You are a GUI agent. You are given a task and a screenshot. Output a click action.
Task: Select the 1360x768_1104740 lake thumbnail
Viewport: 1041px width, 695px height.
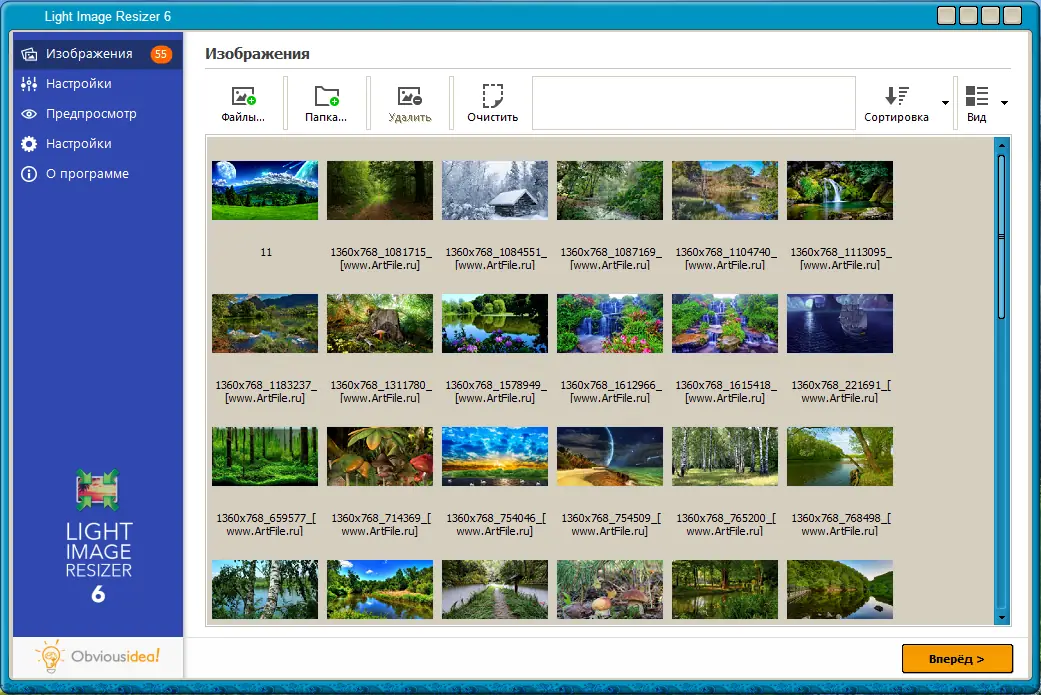pos(725,191)
